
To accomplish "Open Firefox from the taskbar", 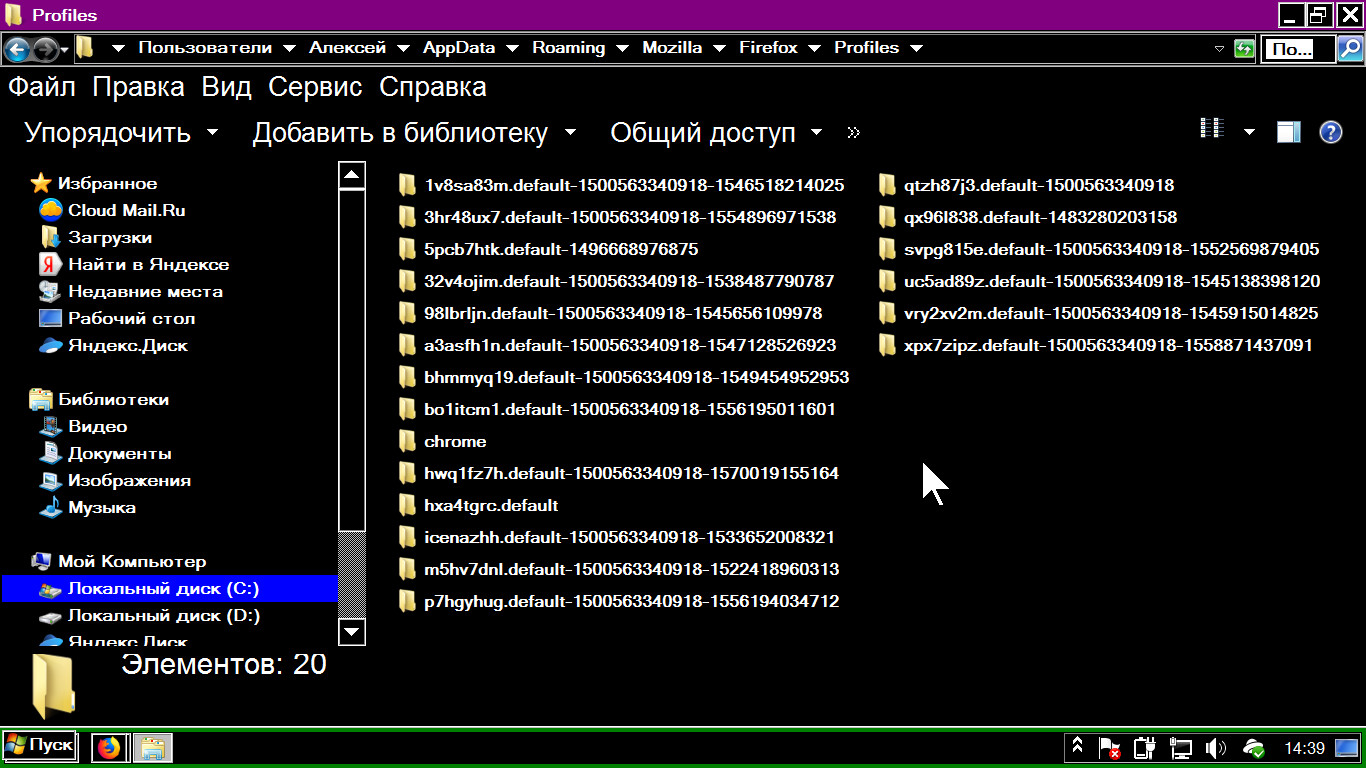I will [x=109, y=747].
